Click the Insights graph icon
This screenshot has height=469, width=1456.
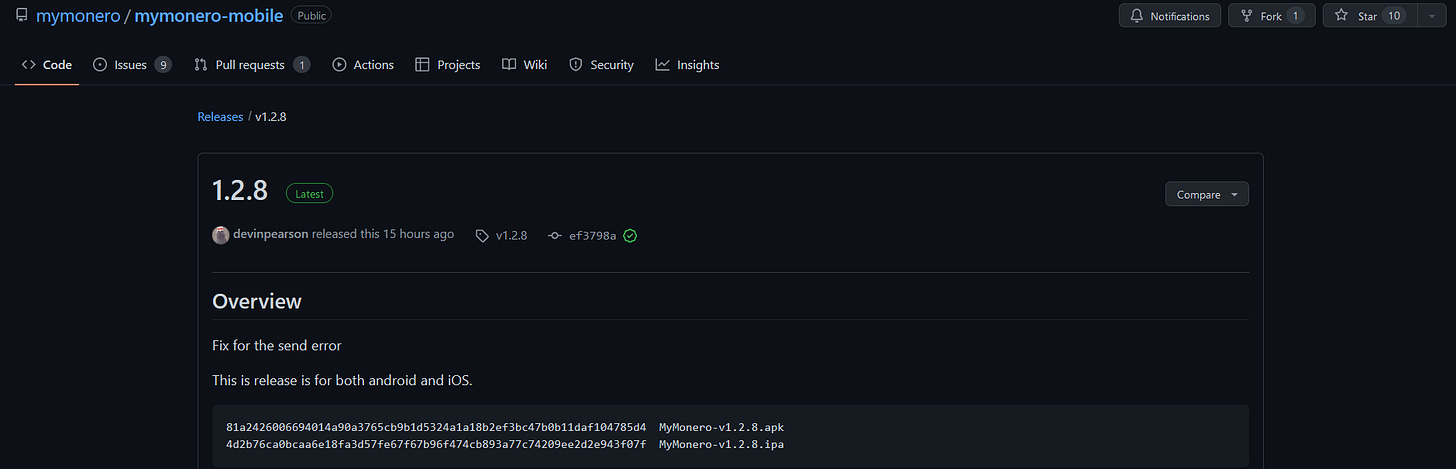662,65
